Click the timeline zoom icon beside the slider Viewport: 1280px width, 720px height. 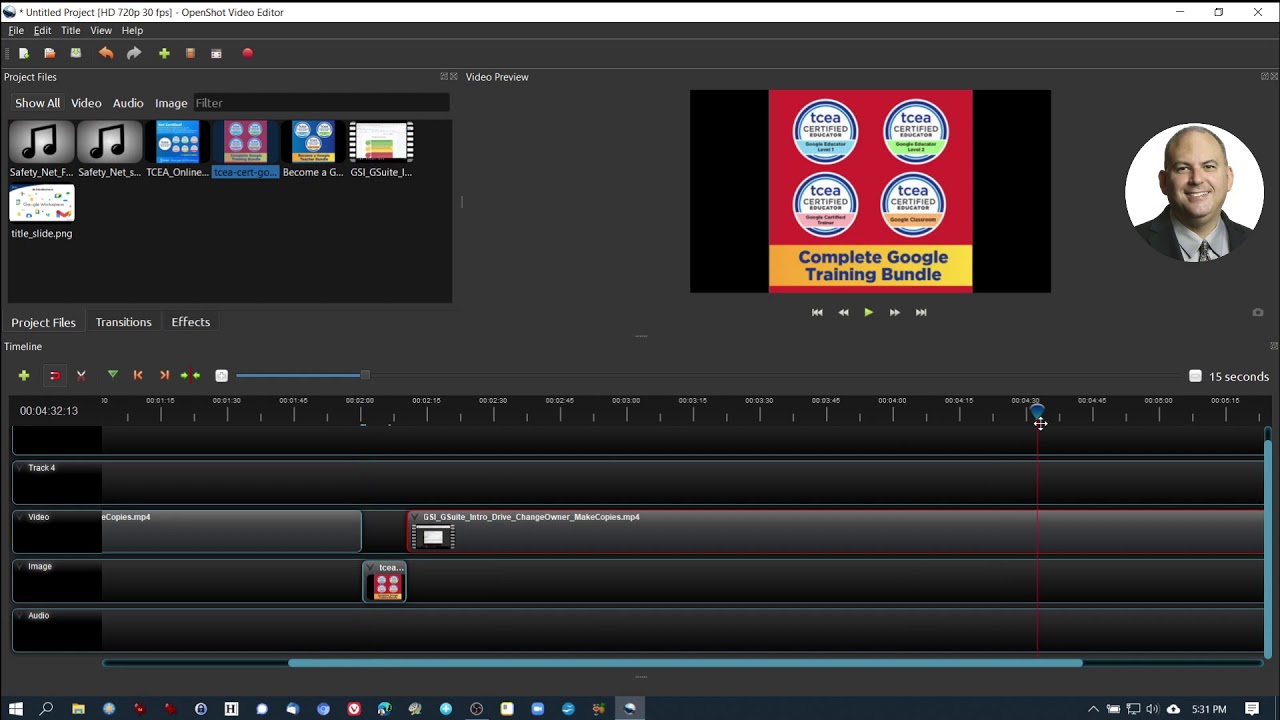(x=222, y=375)
